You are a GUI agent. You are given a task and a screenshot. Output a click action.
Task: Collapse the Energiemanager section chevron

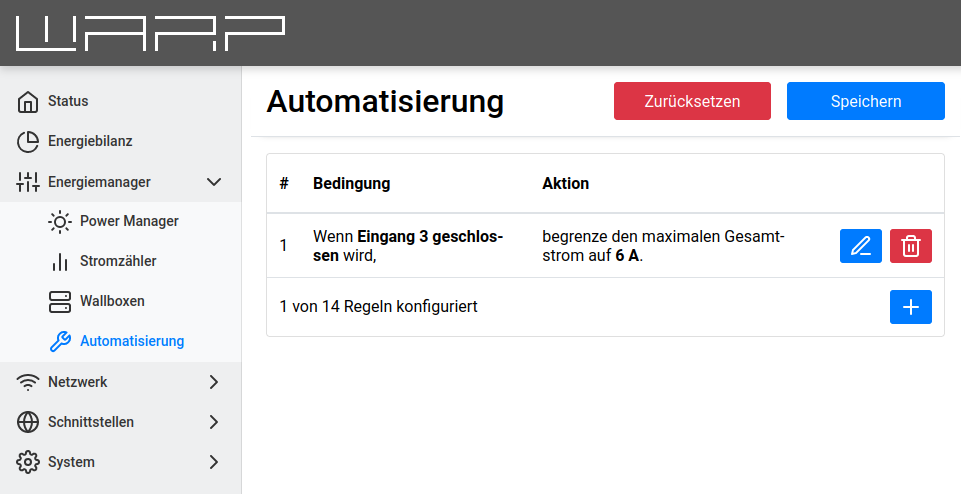(213, 182)
